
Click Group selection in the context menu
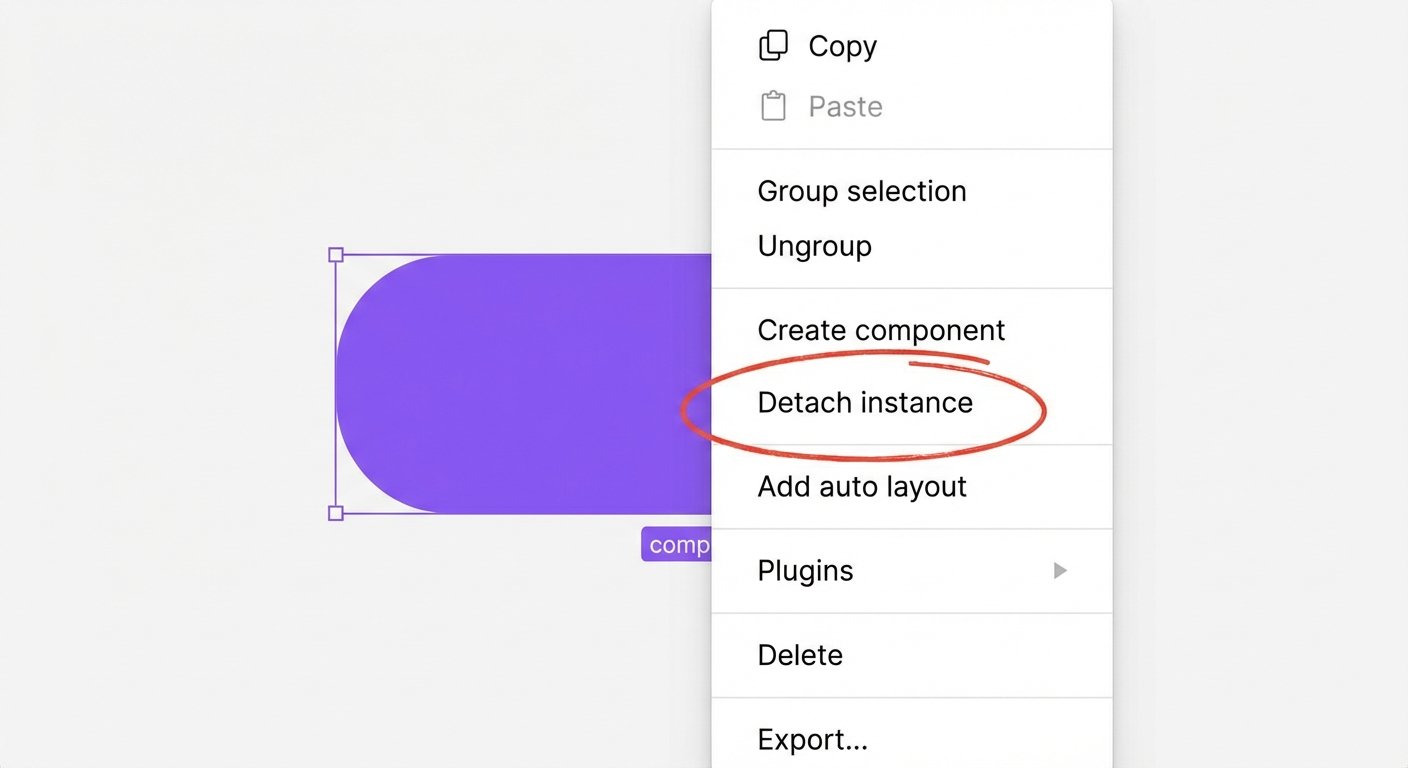(x=862, y=191)
